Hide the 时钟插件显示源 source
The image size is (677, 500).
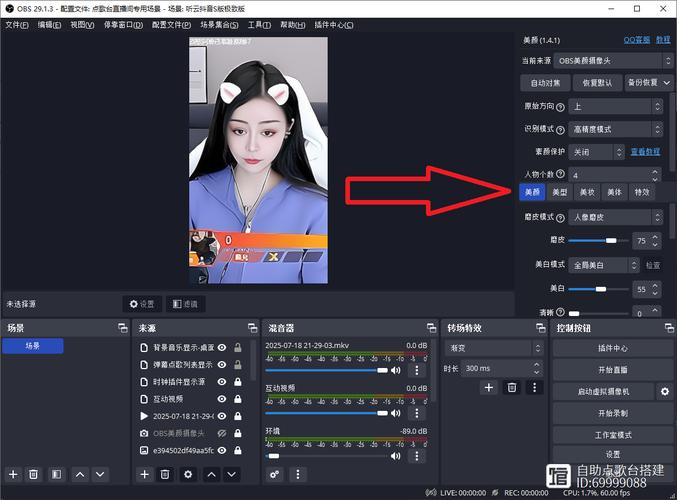(x=222, y=382)
